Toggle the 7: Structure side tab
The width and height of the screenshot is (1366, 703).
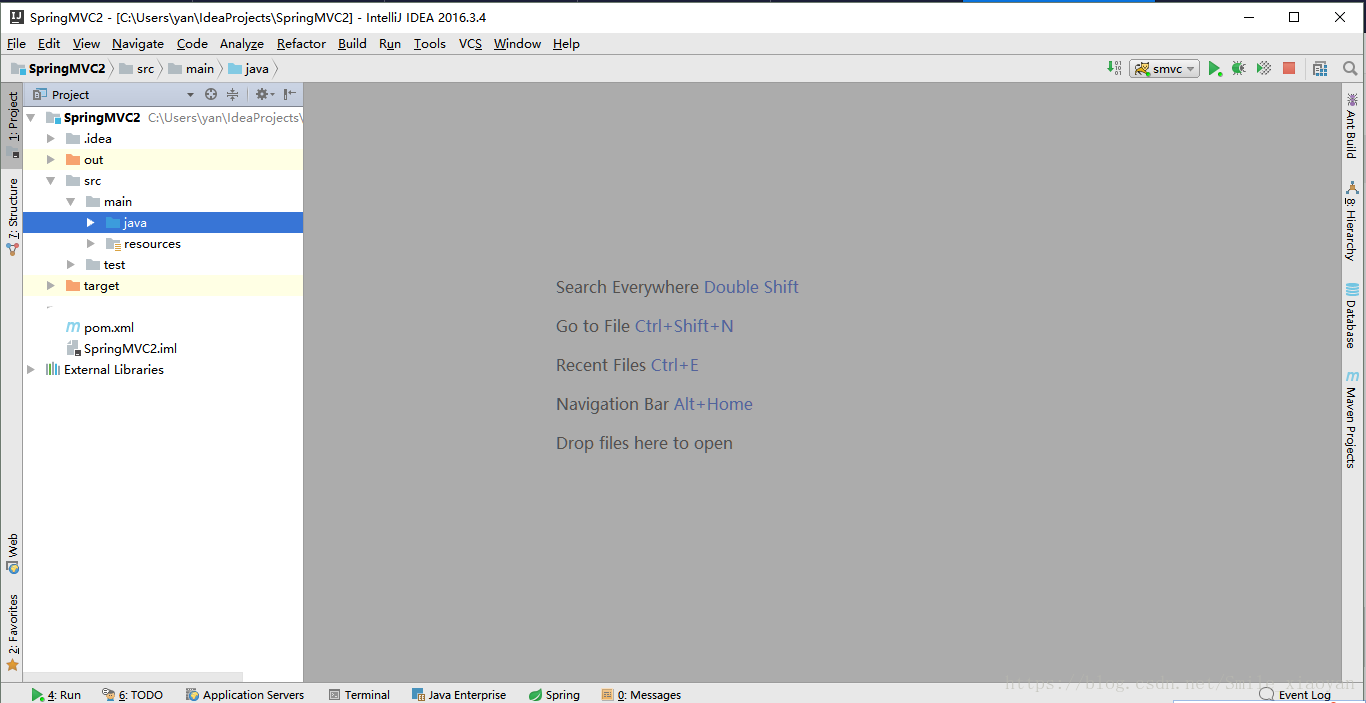tap(12, 216)
